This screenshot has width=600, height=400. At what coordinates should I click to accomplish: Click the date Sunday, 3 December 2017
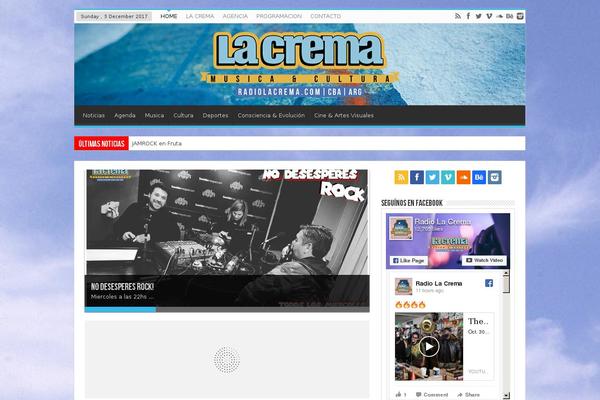114,16
